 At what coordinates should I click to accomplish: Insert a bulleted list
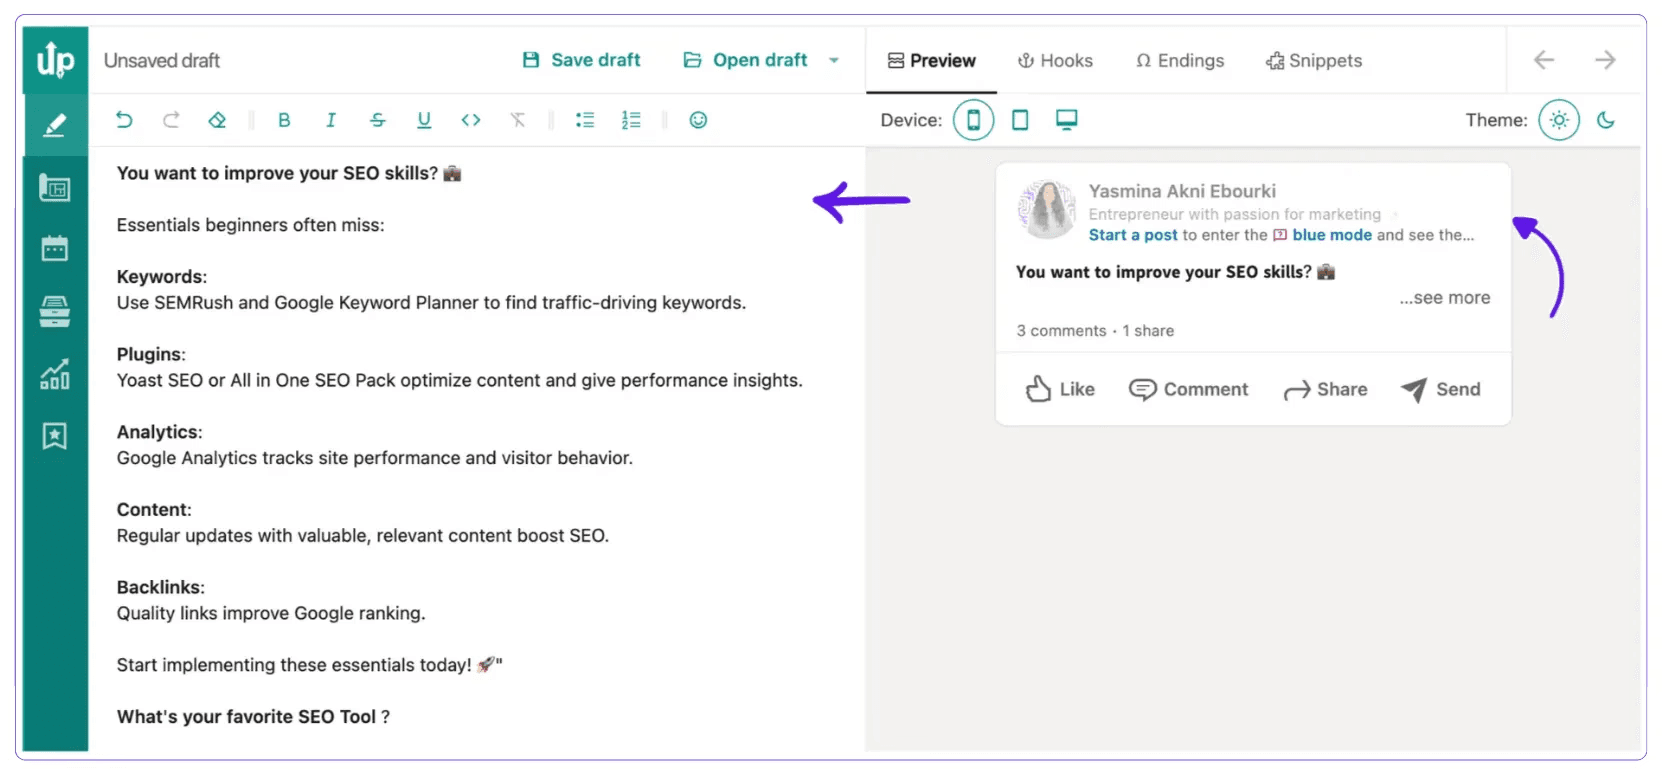click(585, 120)
